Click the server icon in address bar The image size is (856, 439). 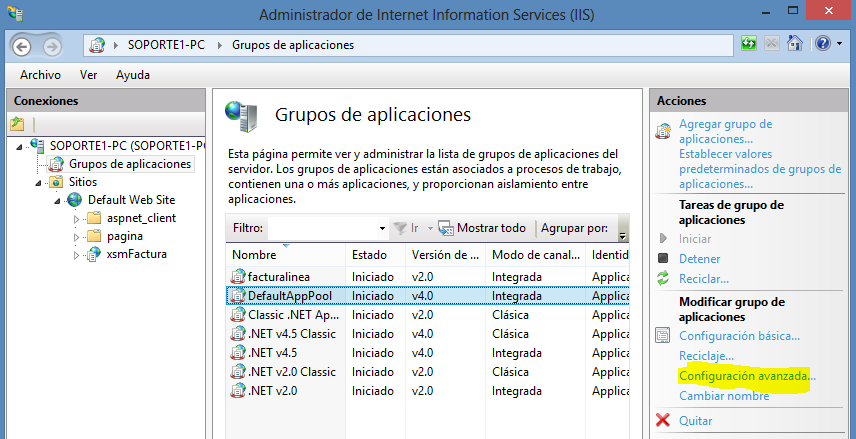click(x=97, y=45)
